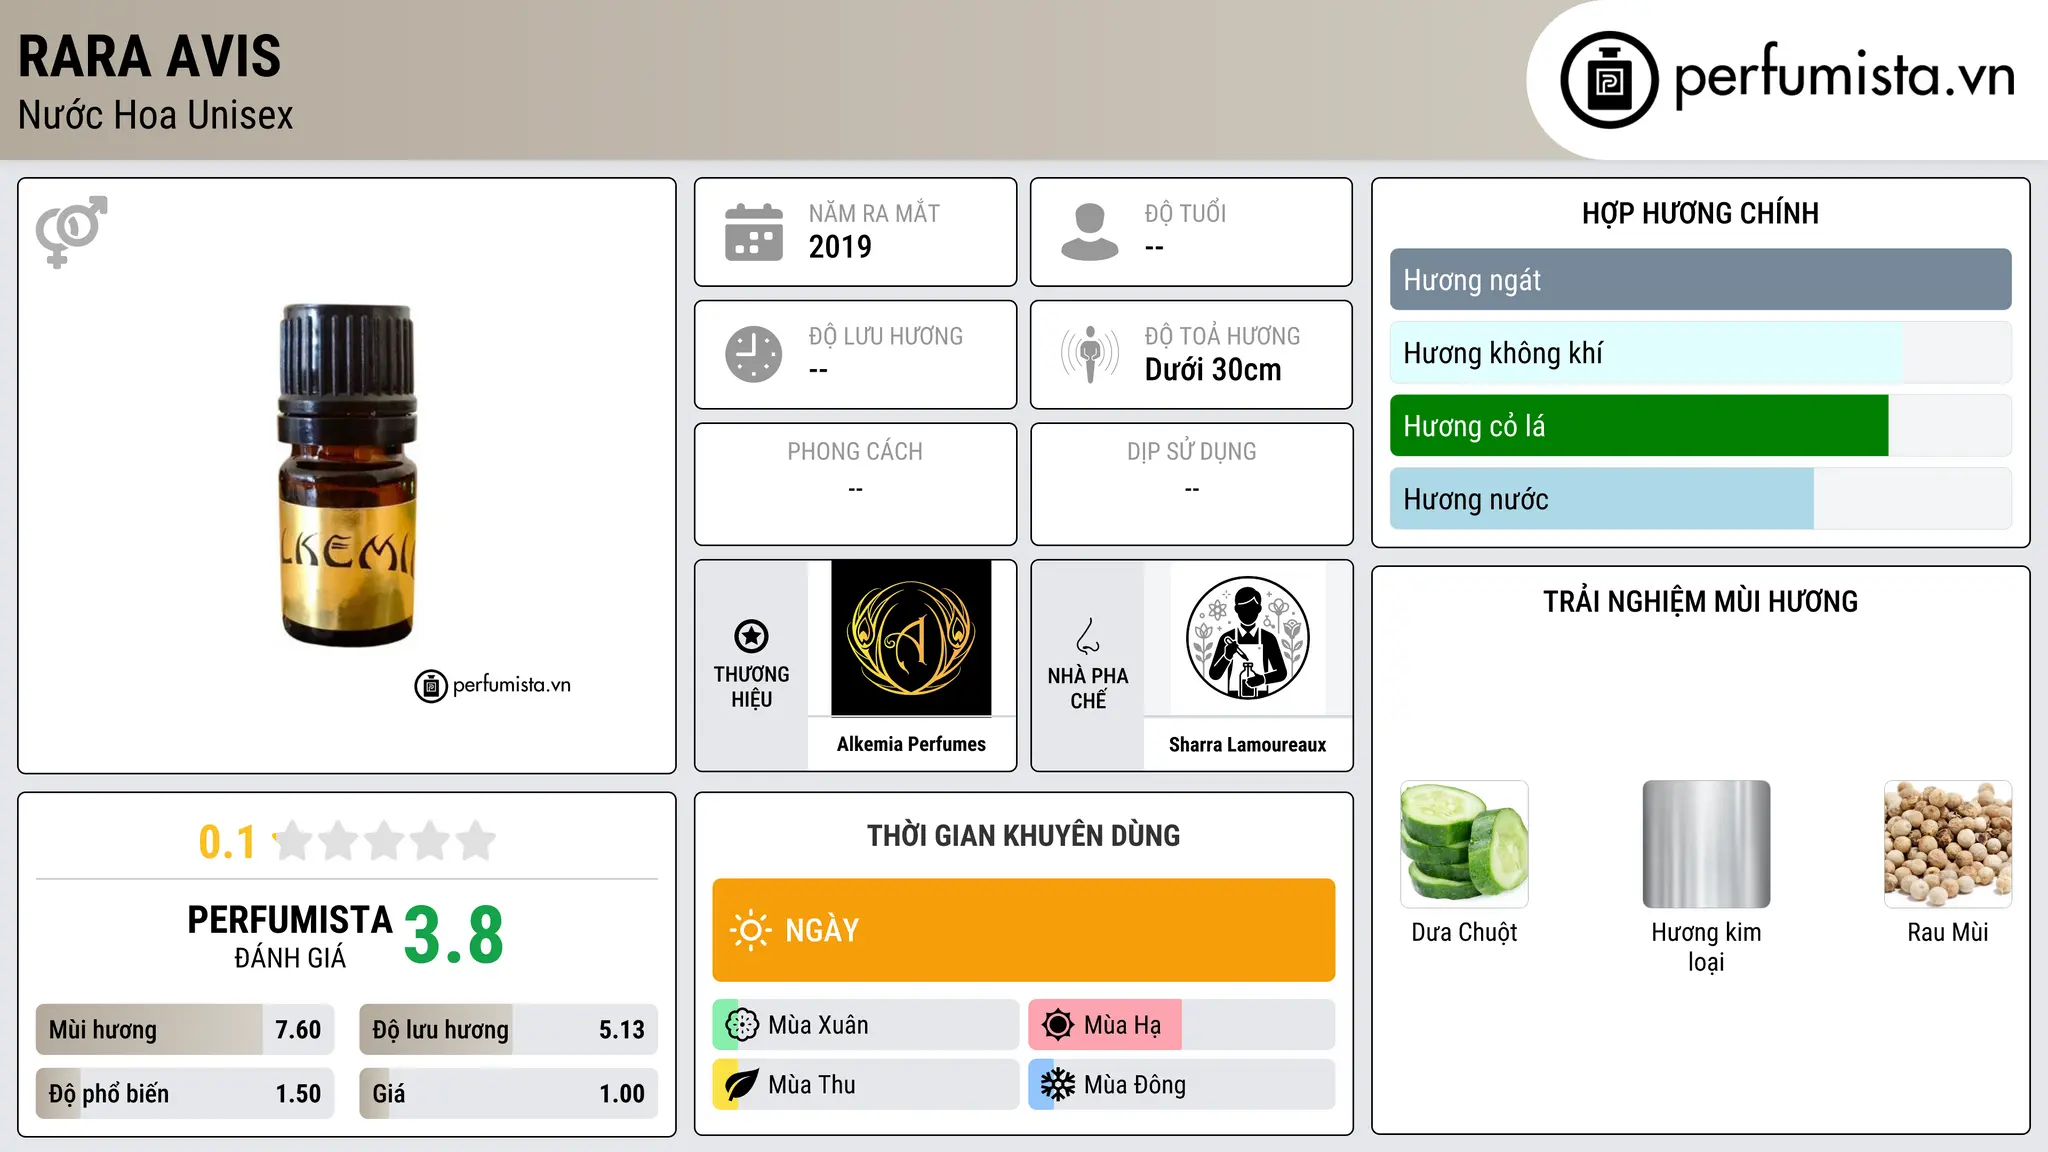
Task: Click the Rau Mùi coriander seeds image
Action: click(1948, 844)
